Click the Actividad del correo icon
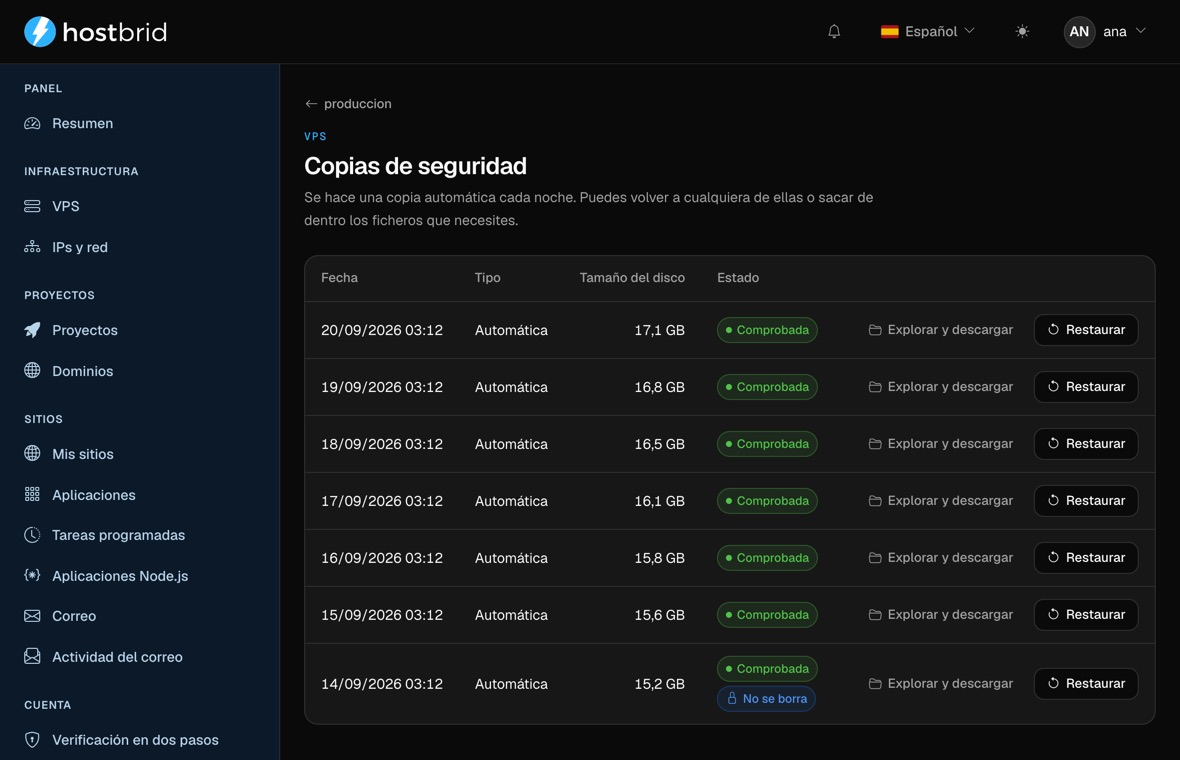Screen dimensions: 1180x760 (32, 656)
